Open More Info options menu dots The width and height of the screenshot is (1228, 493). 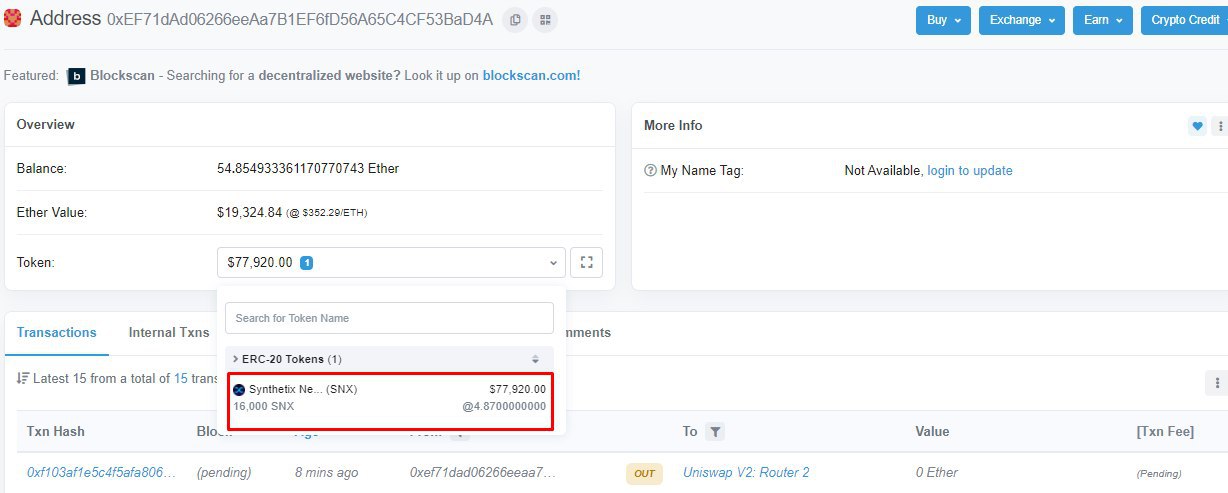1219,126
